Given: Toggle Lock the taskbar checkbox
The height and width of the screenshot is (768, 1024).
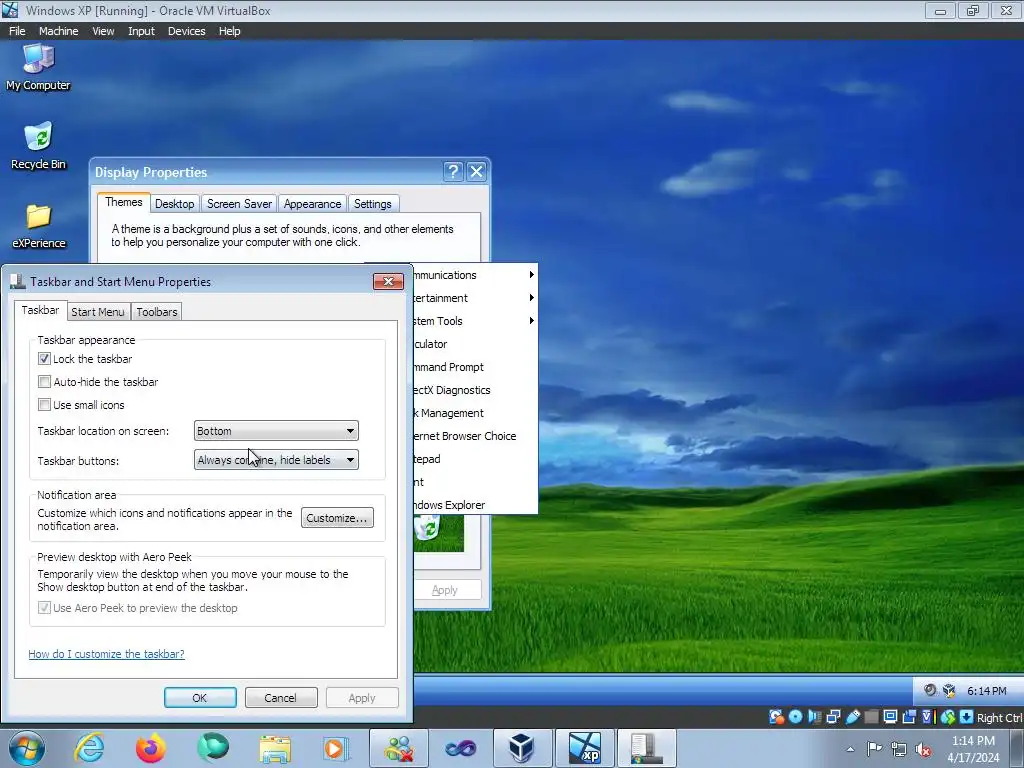Looking at the screenshot, I should tap(44, 359).
